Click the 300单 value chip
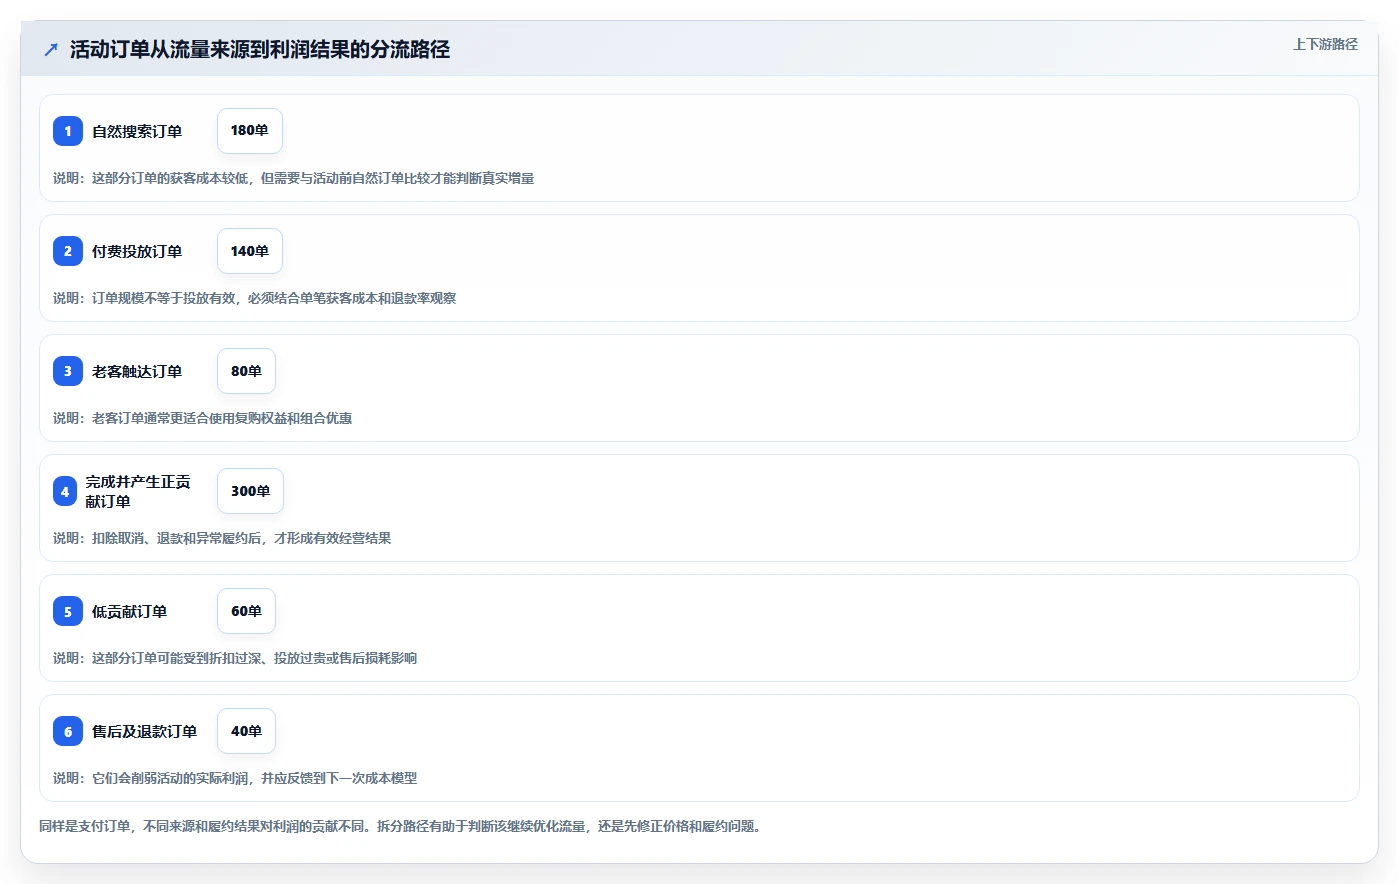 250,491
